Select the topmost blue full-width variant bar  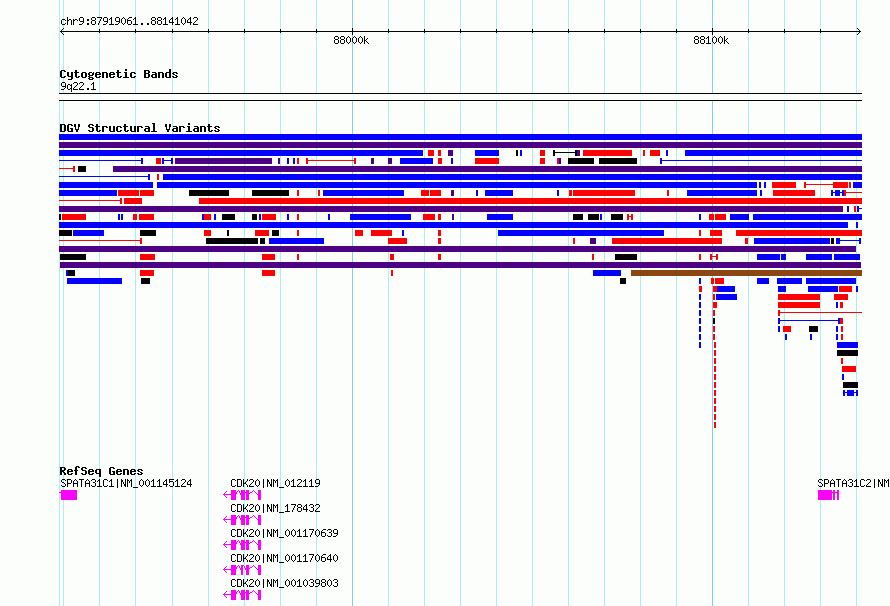(460, 137)
